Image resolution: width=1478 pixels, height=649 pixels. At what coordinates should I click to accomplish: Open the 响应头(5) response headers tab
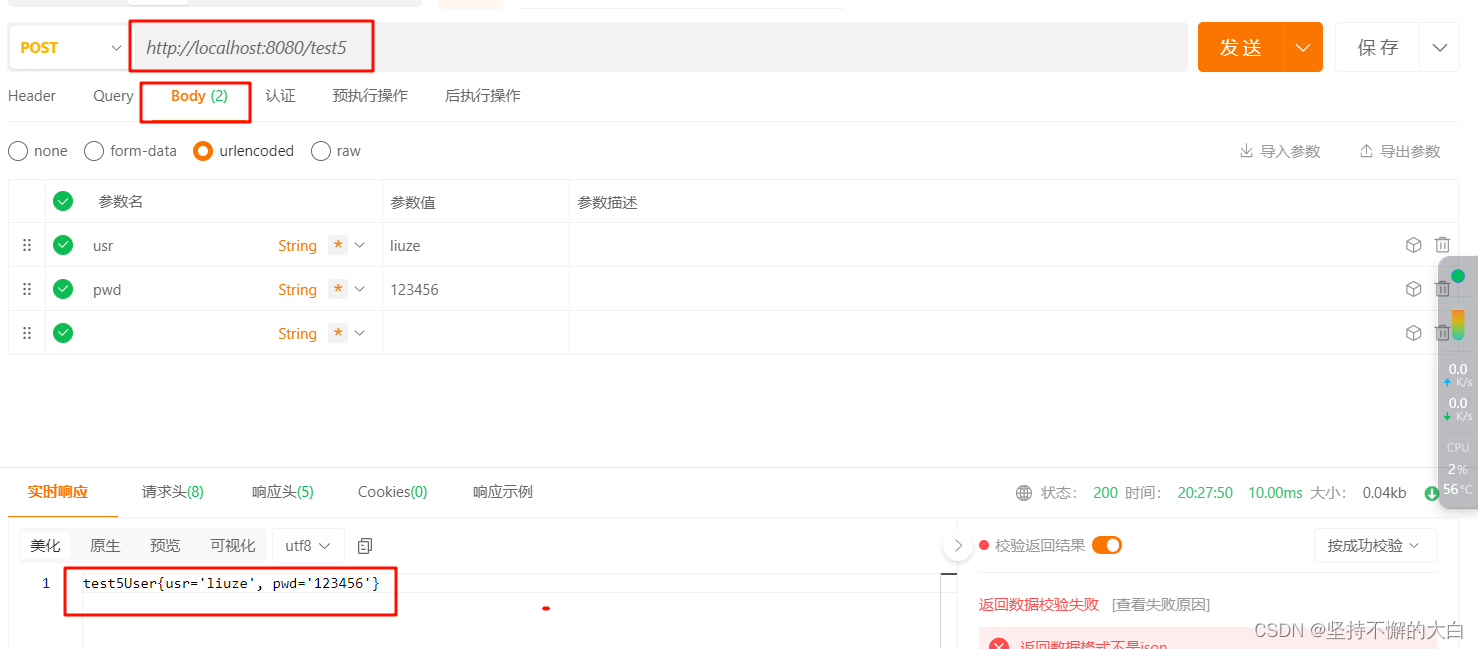tap(282, 492)
